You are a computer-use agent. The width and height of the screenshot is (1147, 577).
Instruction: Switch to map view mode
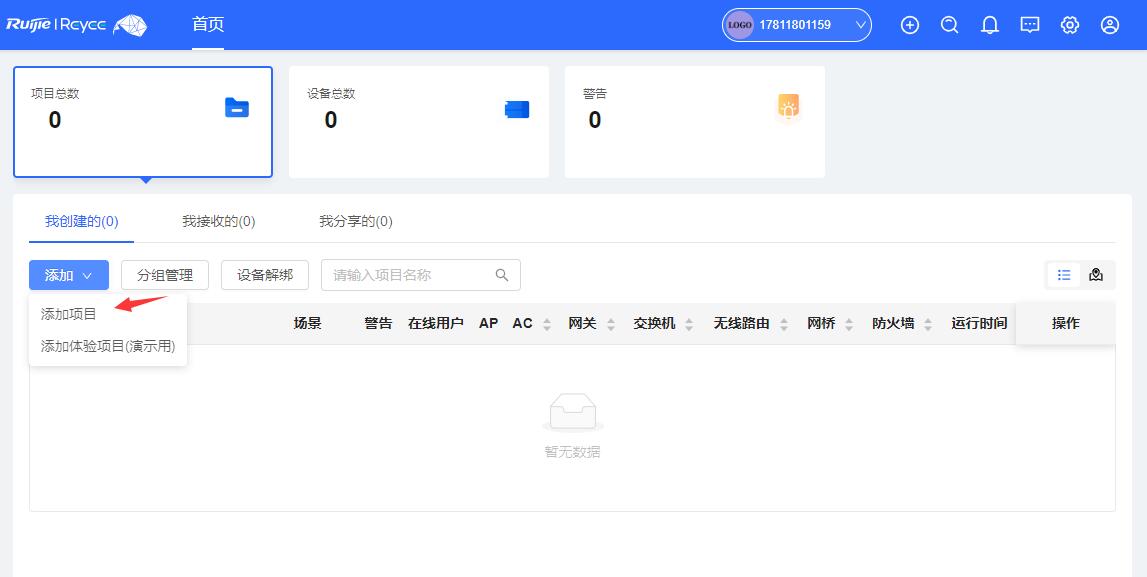point(1096,275)
